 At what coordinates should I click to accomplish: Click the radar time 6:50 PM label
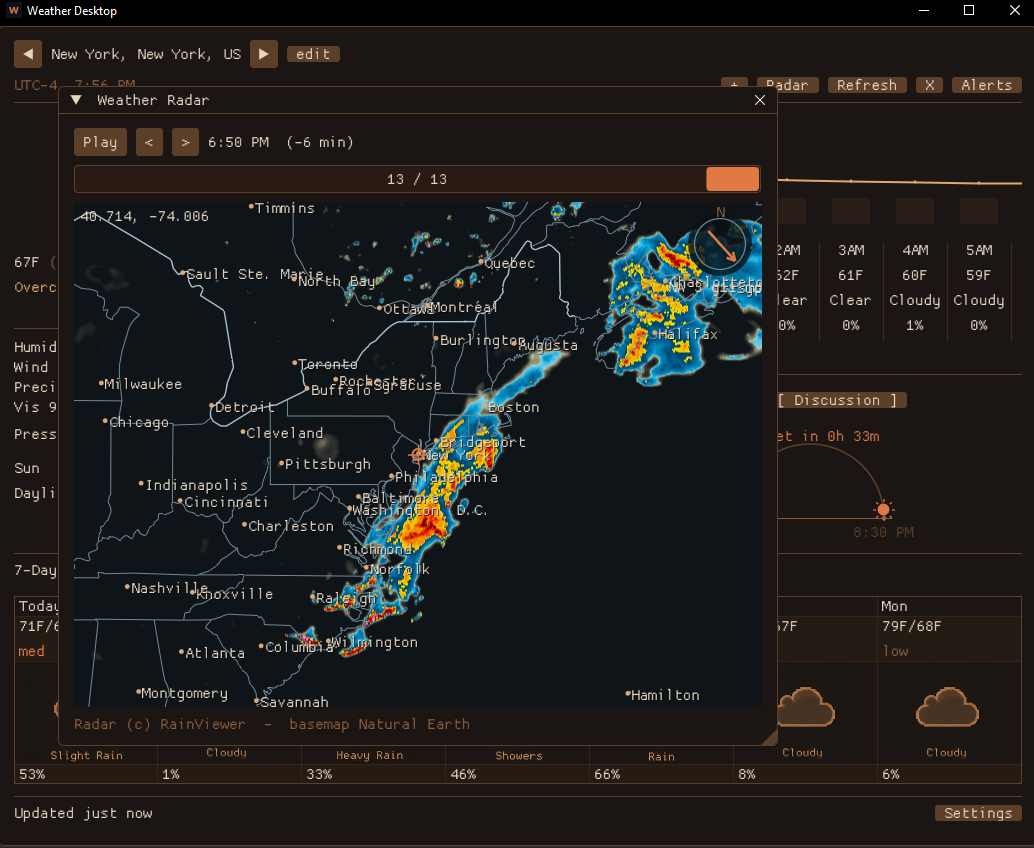click(x=238, y=142)
